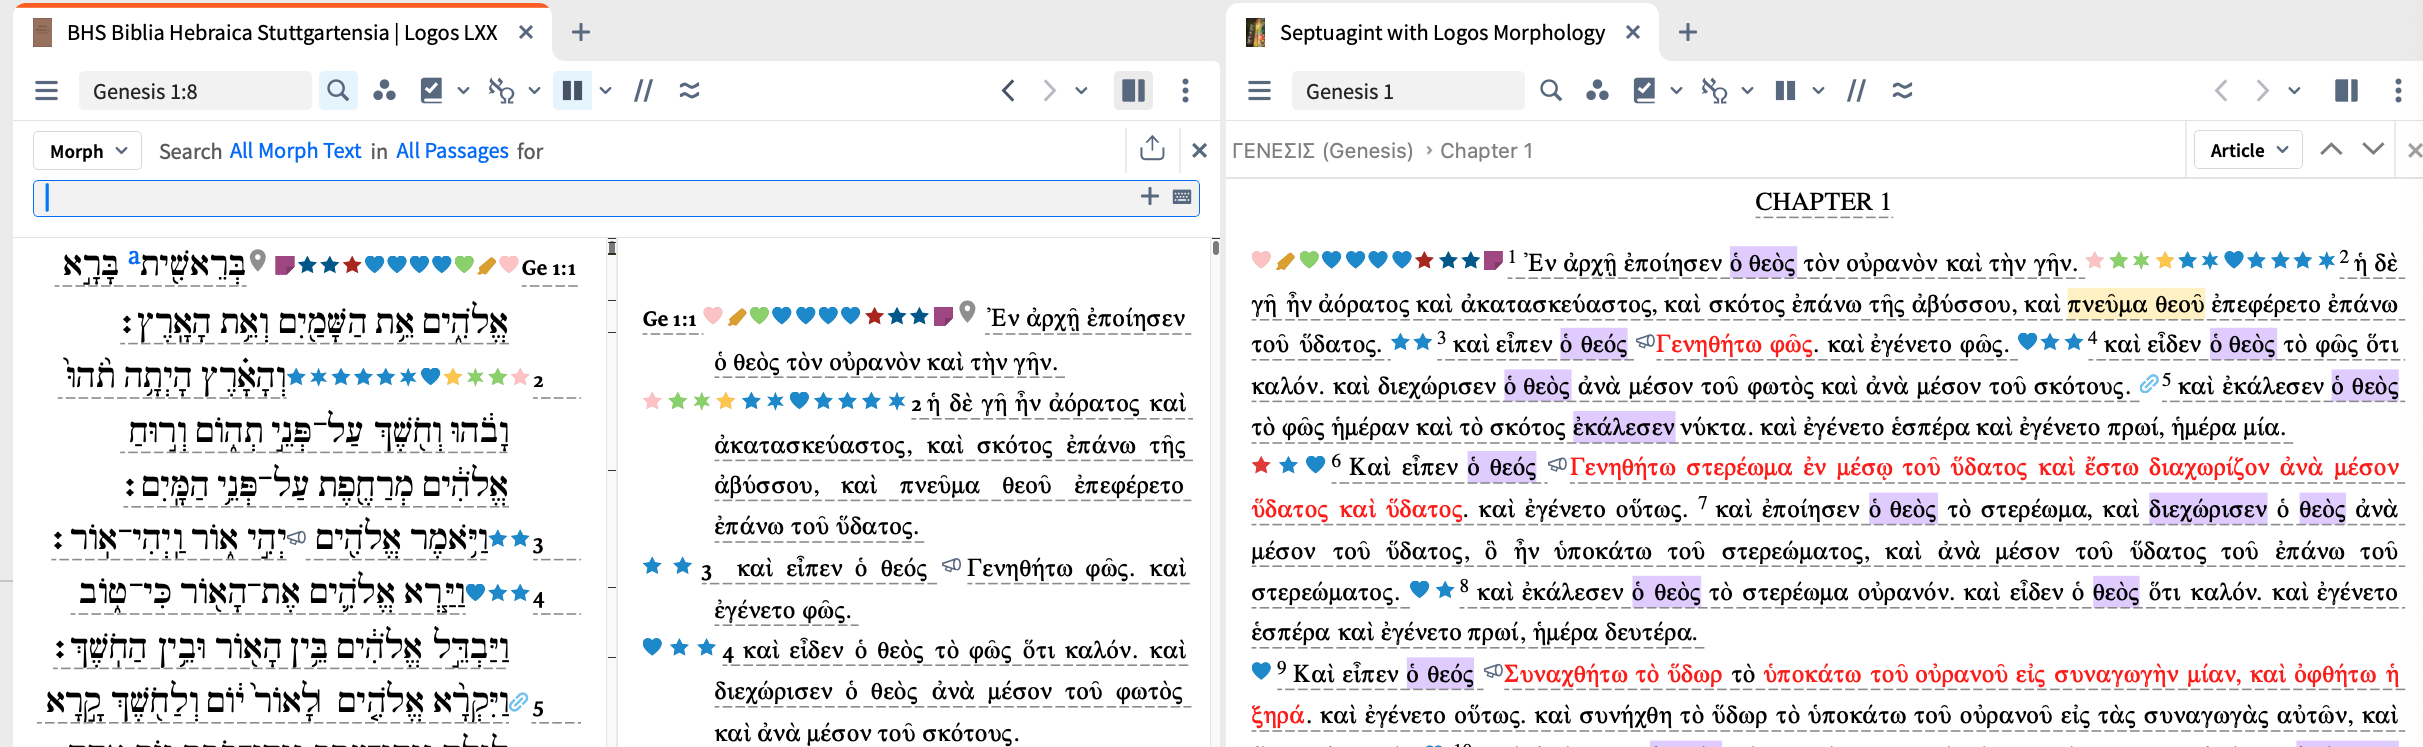Open parallel resources icon in BHS panel
The image size is (2423, 747).
(384, 91)
